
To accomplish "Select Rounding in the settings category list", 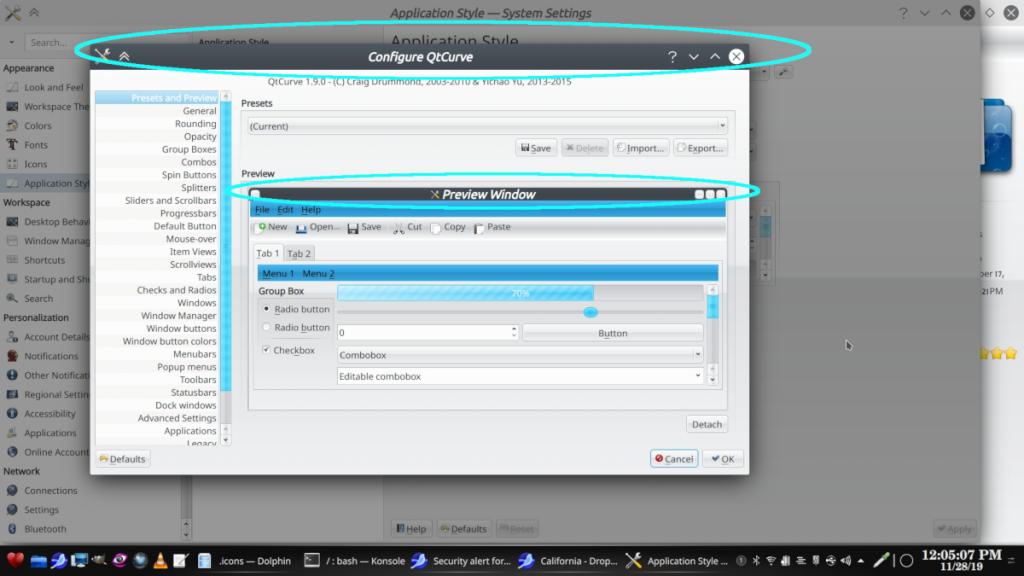I will pyautogui.click(x=195, y=124).
